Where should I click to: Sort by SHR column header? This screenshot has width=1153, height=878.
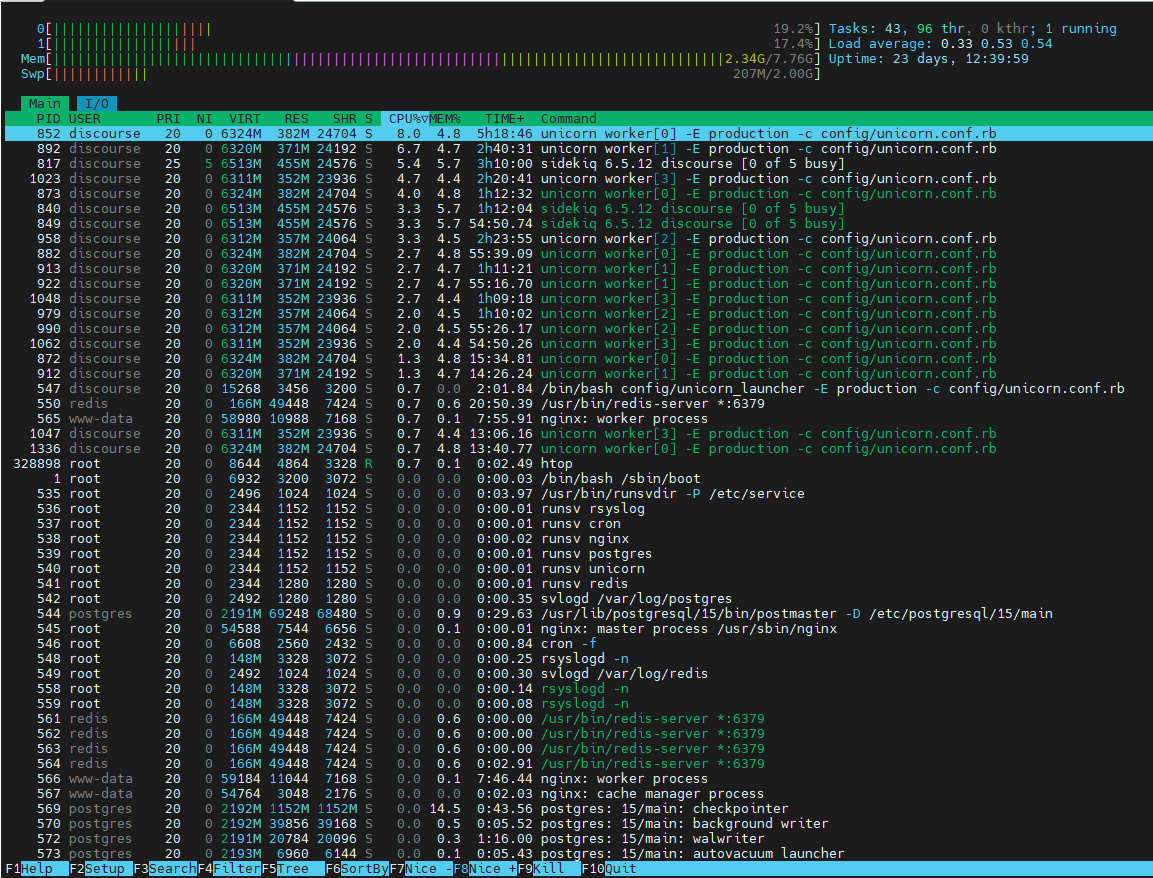point(344,118)
